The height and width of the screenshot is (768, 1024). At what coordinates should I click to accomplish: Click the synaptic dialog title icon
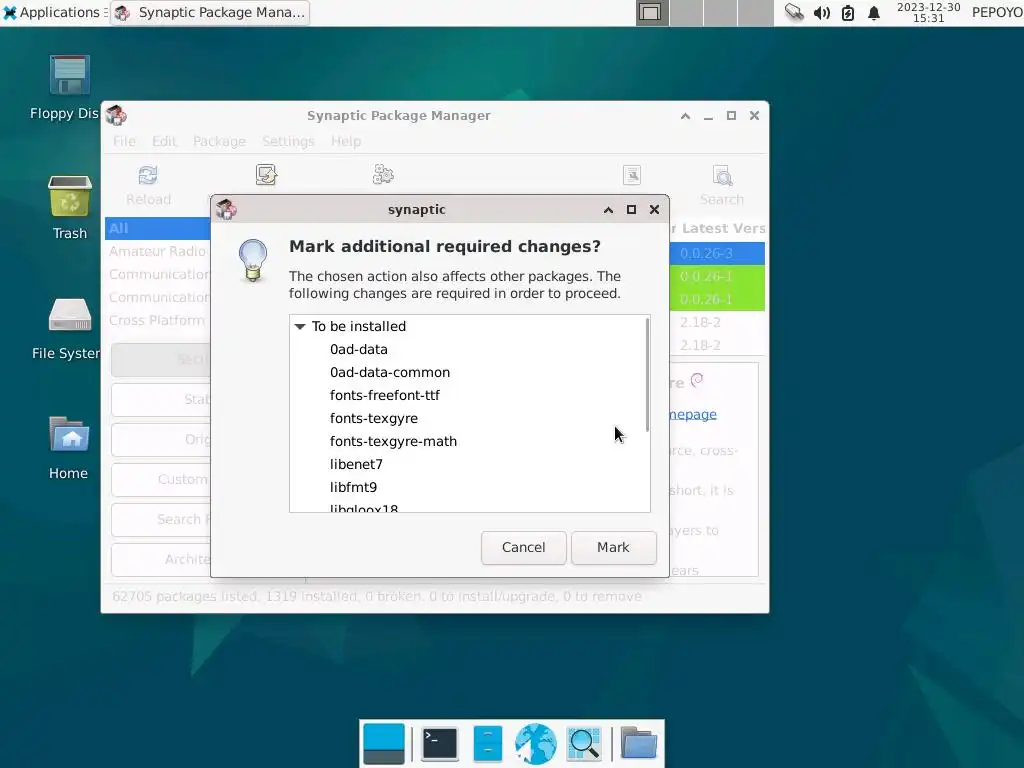click(227, 209)
